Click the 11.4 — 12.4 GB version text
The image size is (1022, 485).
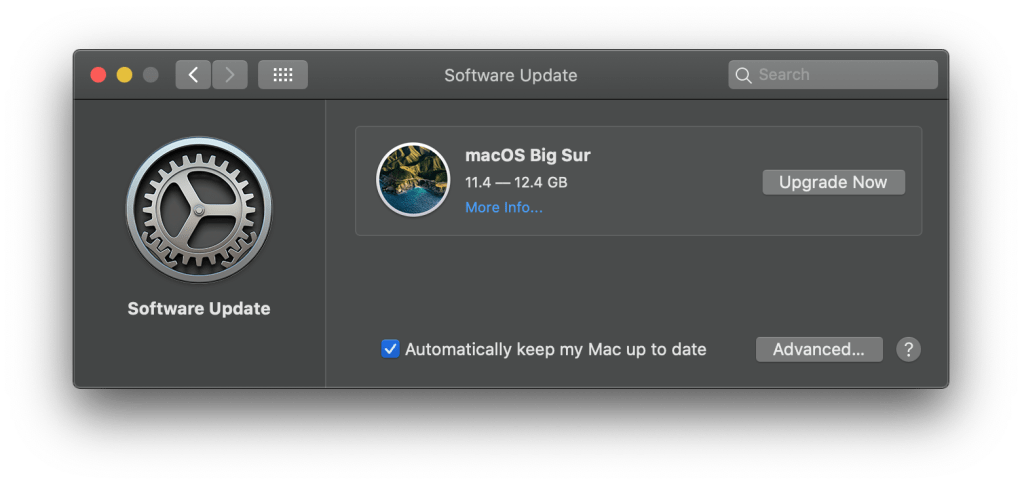point(516,182)
